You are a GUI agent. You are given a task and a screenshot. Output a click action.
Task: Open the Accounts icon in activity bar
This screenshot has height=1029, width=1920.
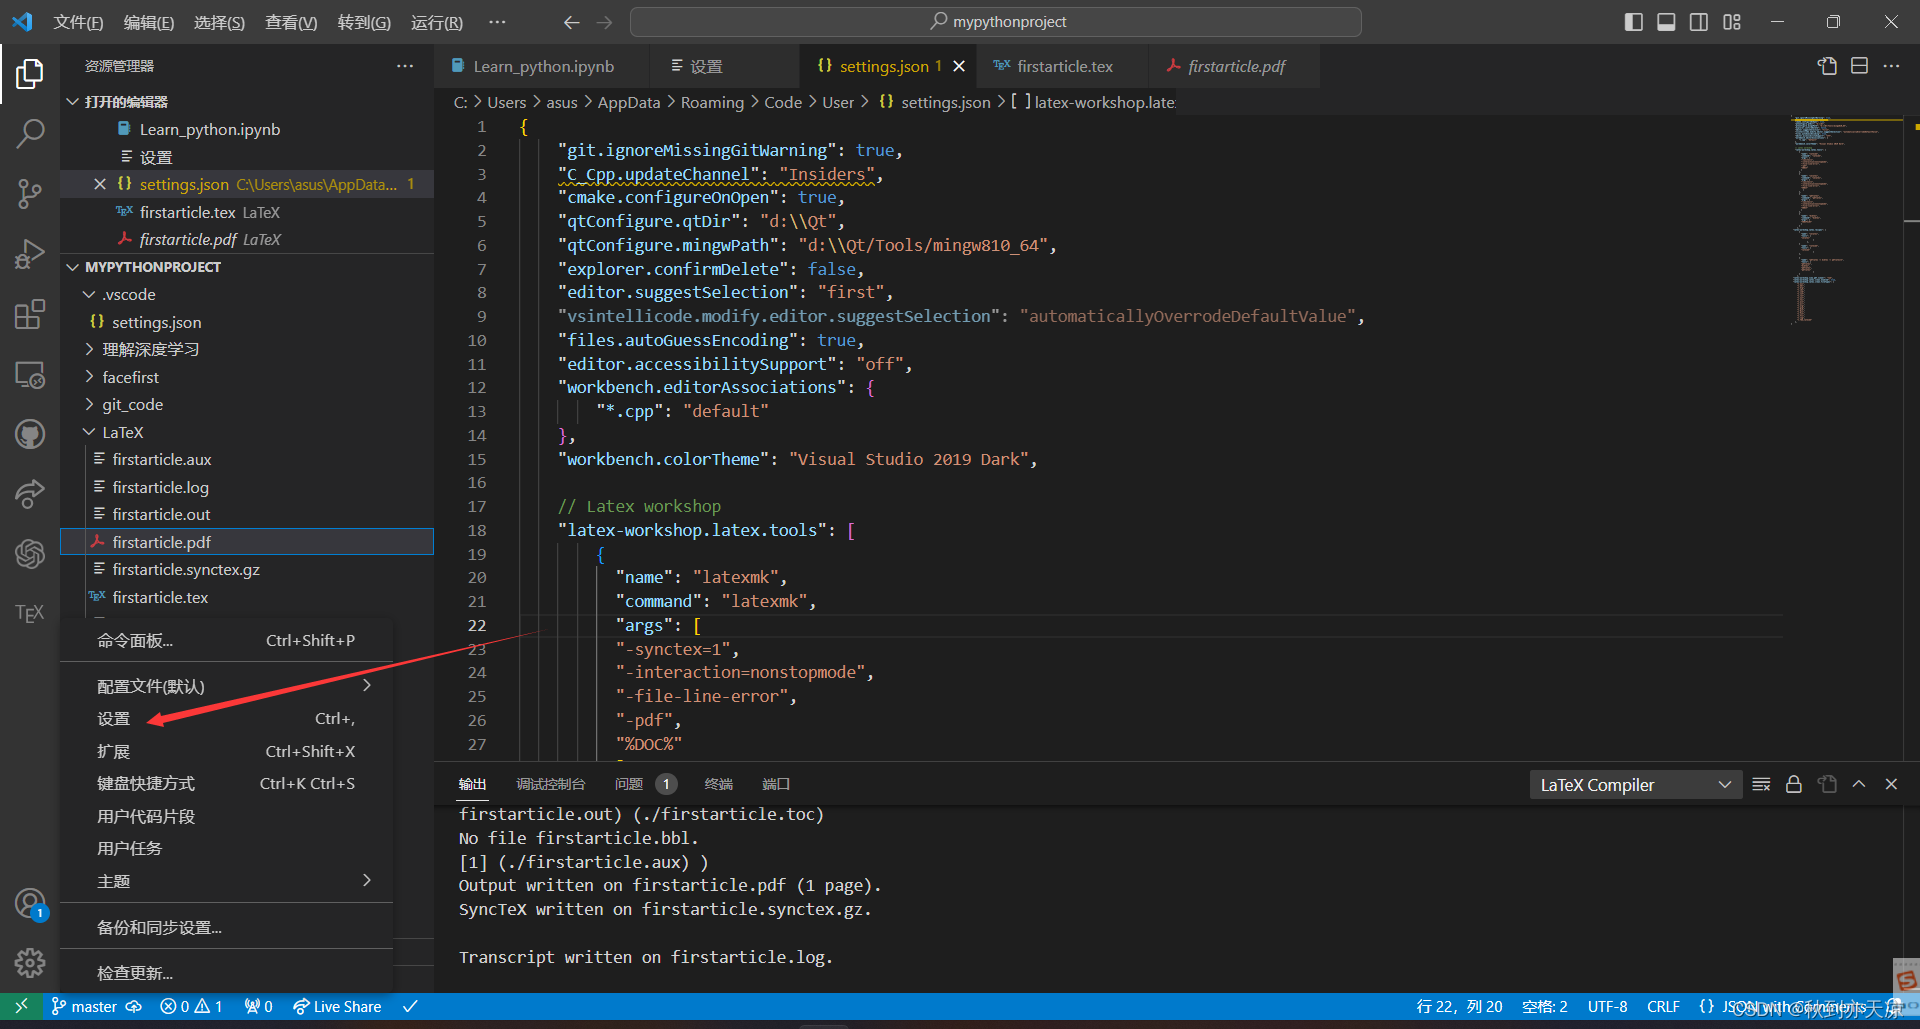coord(30,904)
